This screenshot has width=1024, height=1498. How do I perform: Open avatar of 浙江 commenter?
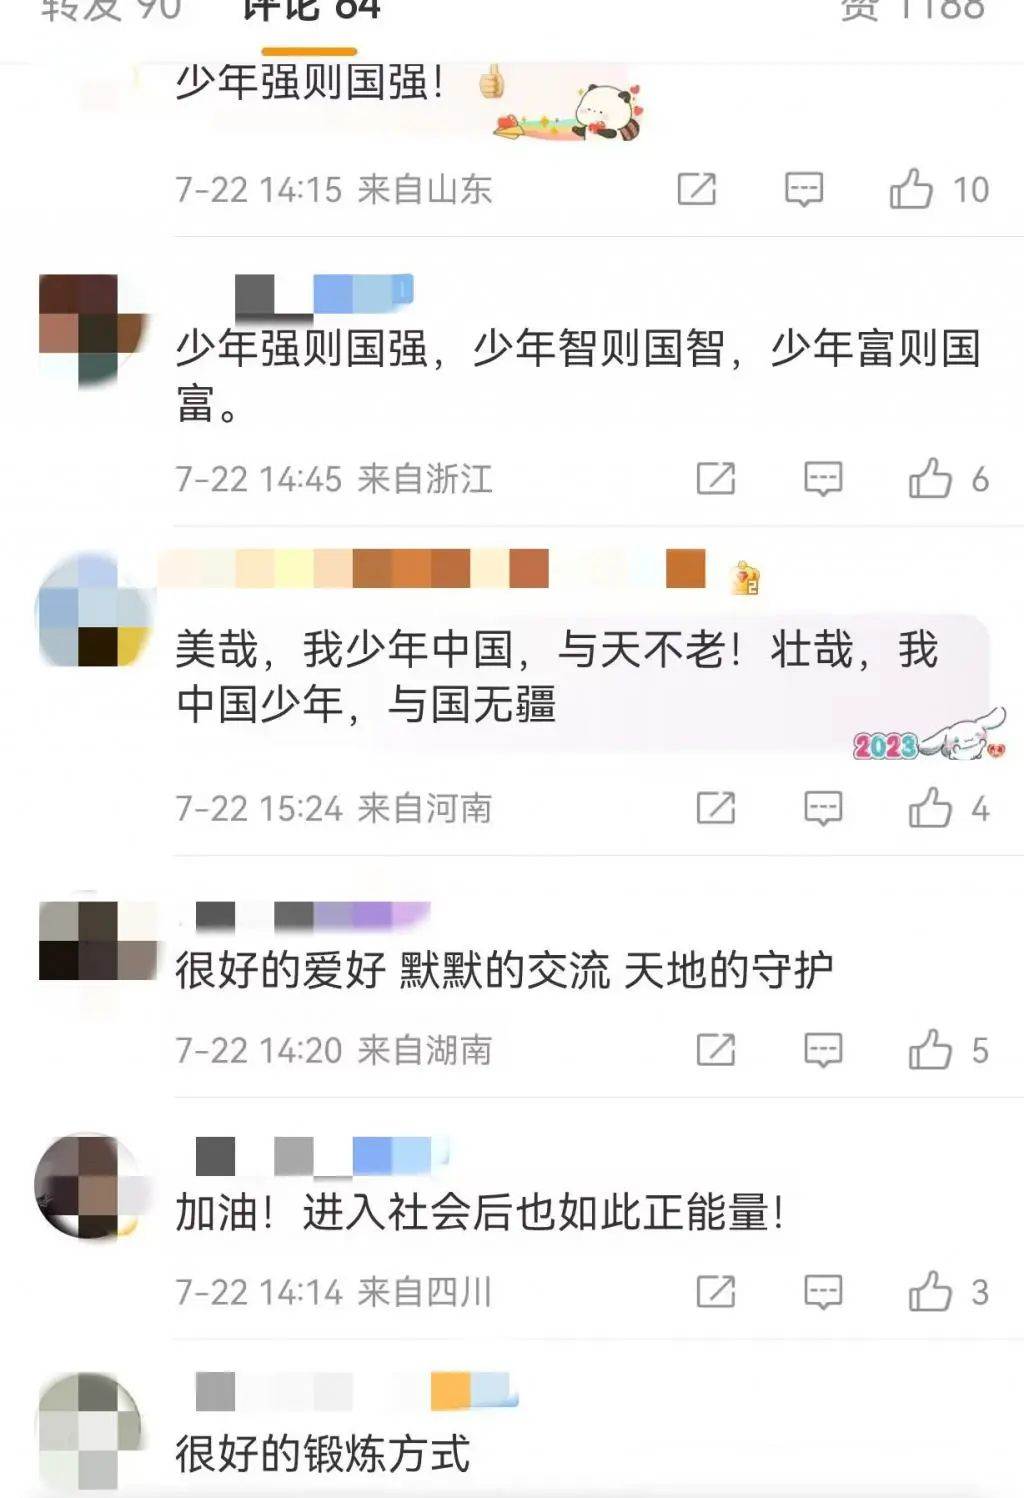[93, 330]
